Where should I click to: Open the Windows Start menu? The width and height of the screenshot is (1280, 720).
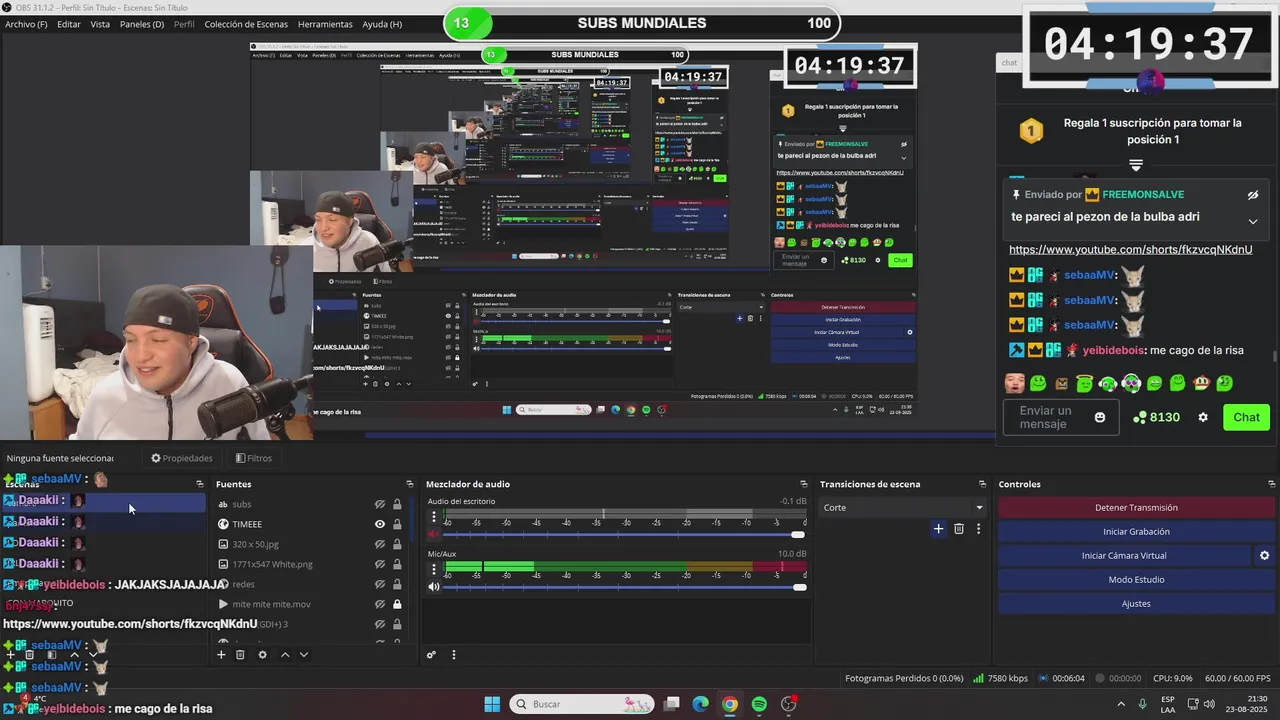point(492,704)
